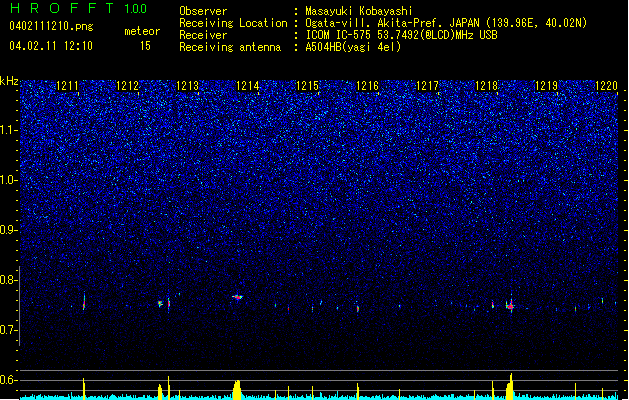Click the 0.8 frequency axis label

(x=9, y=280)
